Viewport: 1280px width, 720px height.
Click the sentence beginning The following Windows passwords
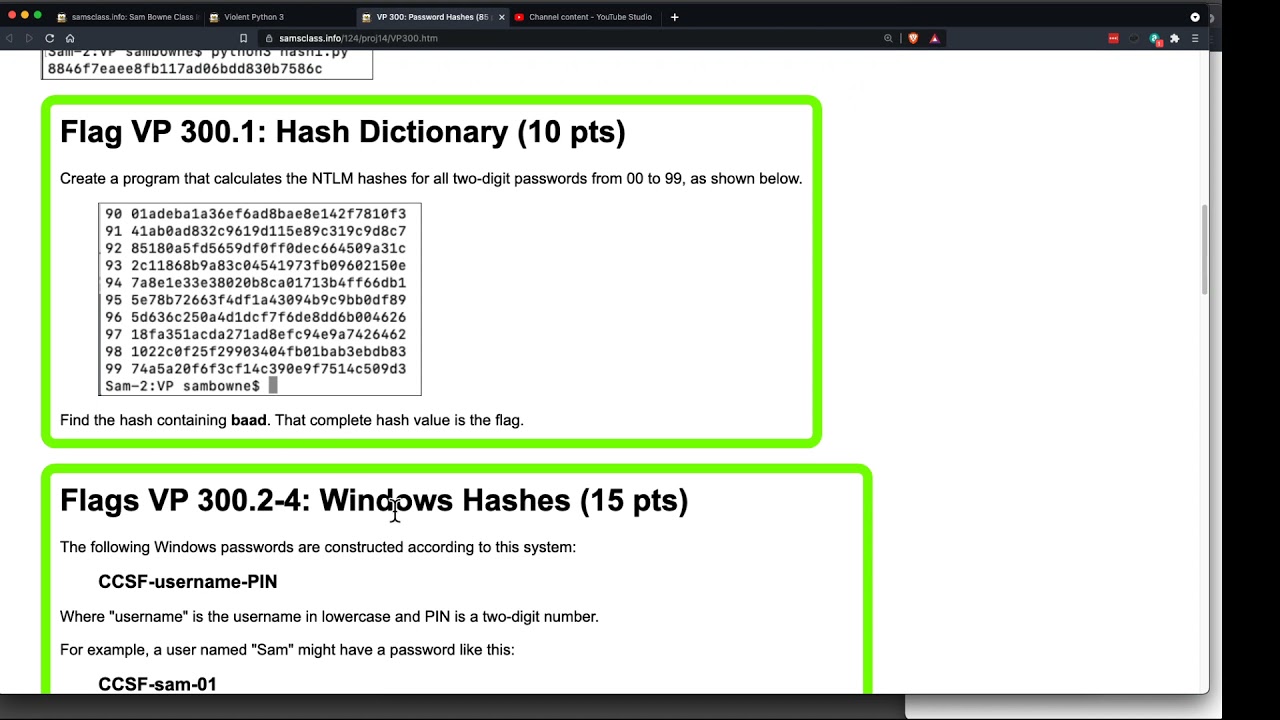point(318,547)
